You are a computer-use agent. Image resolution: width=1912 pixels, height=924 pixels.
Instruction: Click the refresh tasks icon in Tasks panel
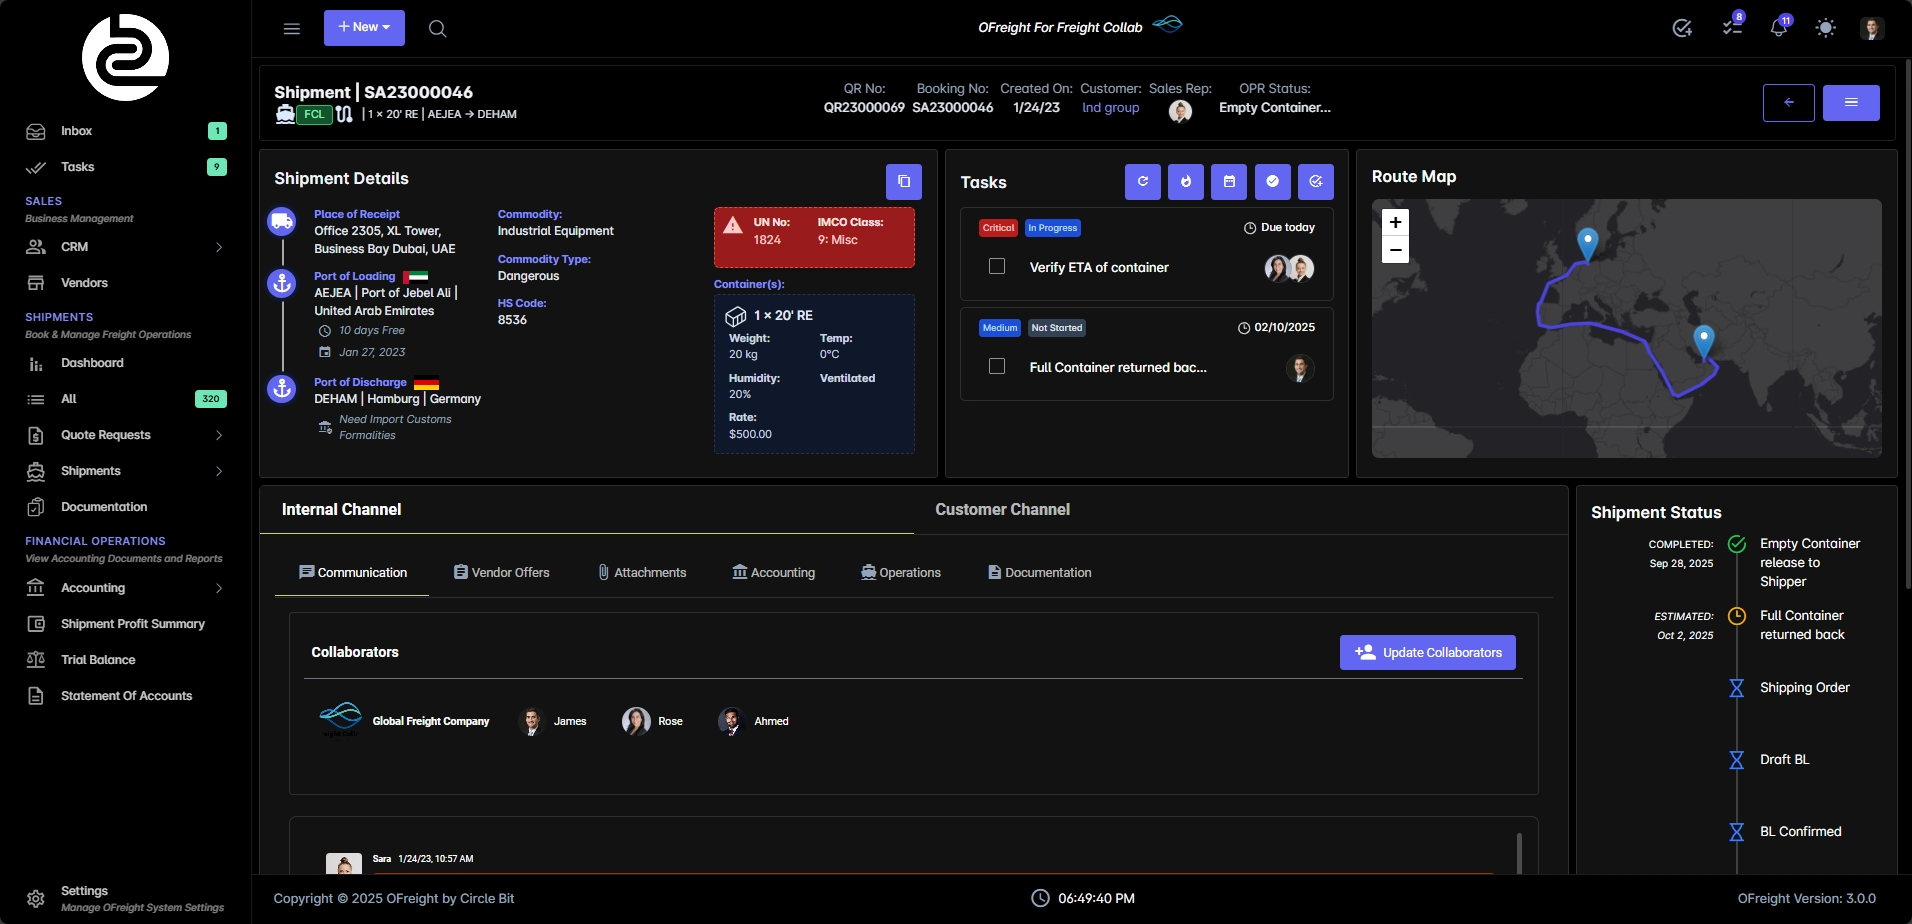(1142, 182)
